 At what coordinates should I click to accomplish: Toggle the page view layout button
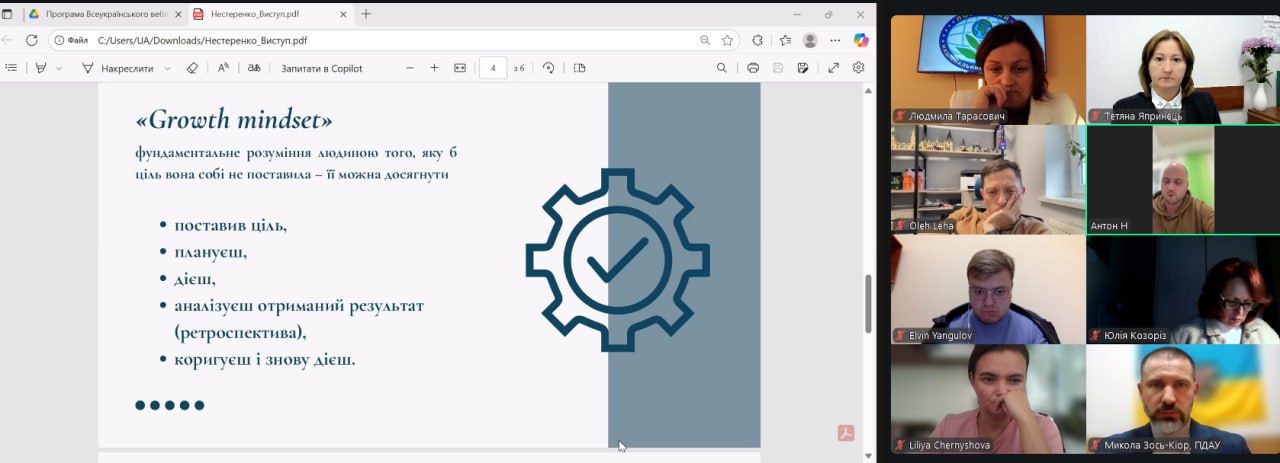[579, 68]
